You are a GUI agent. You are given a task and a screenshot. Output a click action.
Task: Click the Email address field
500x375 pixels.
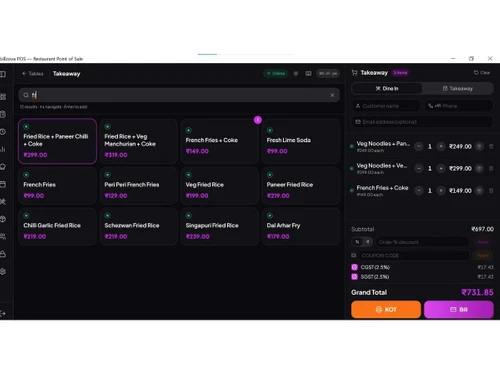tap(422, 122)
